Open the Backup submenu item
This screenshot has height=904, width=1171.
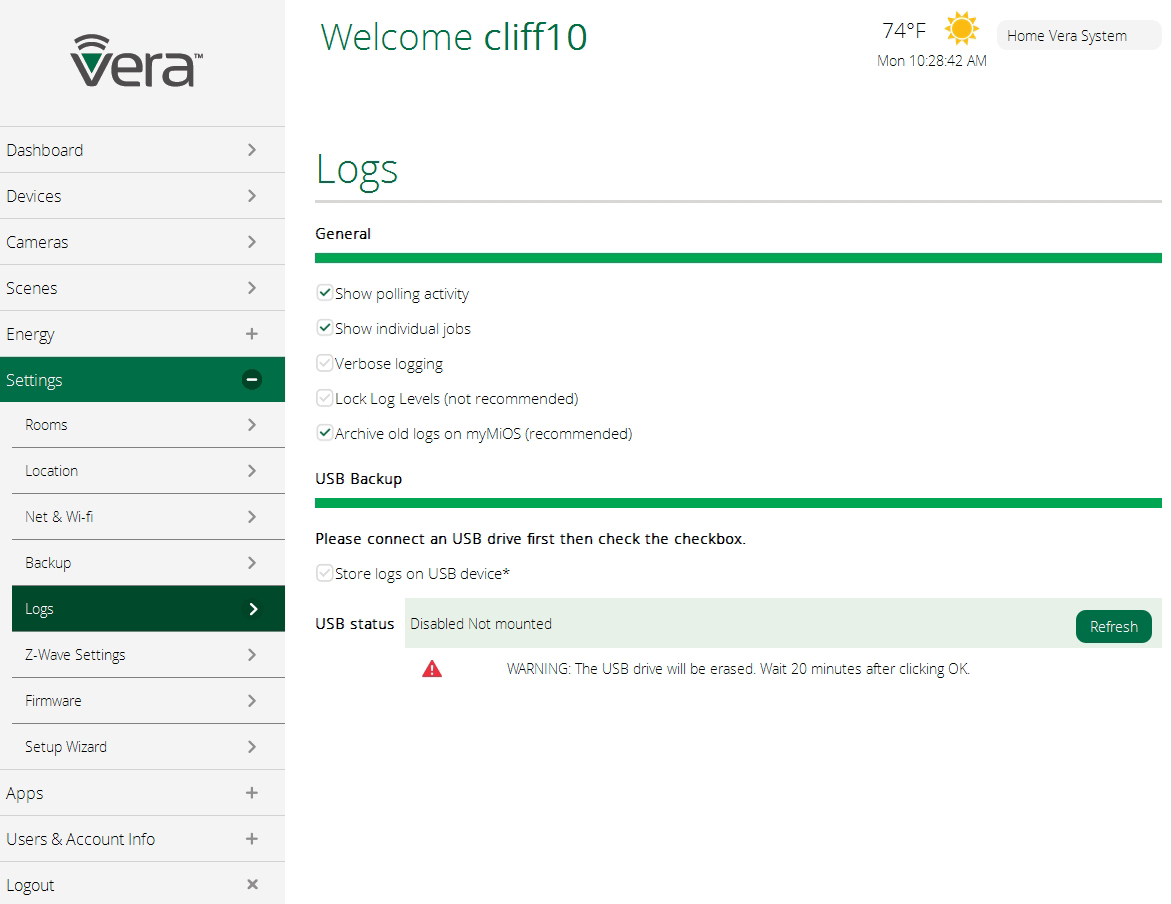coord(148,563)
